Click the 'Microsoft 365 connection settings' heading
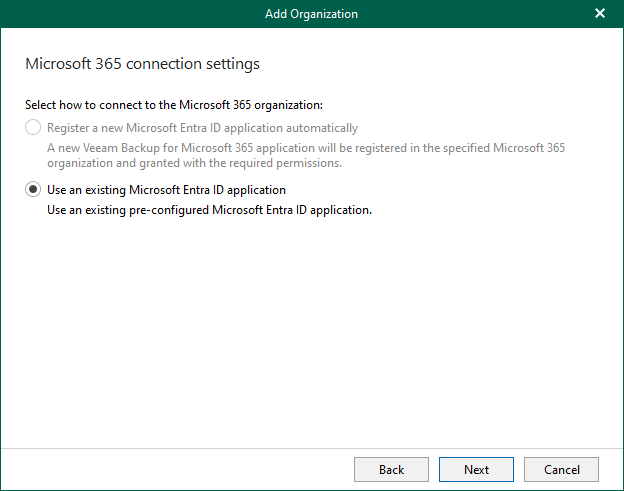Image resolution: width=624 pixels, height=491 pixels. pyautogui.click(x=141, y=64)
